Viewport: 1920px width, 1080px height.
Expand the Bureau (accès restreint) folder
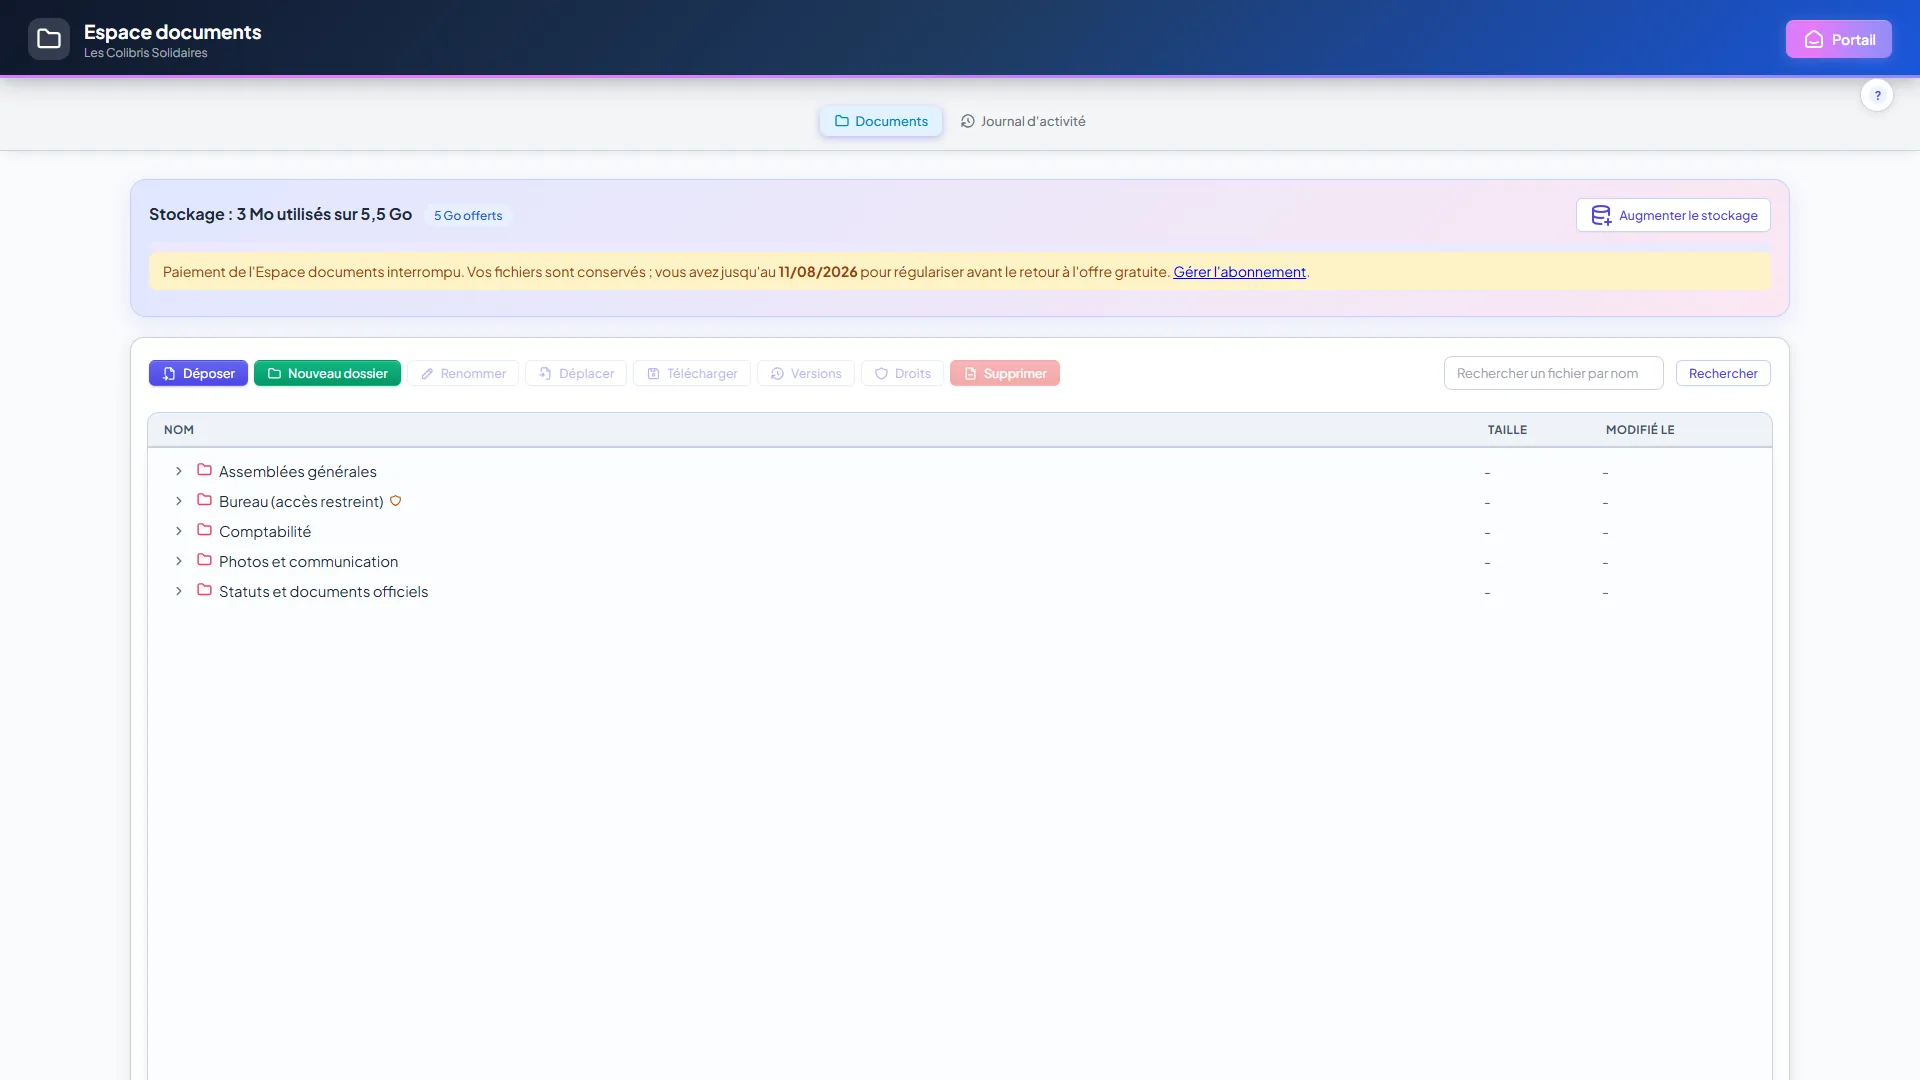tap(179, 501)
